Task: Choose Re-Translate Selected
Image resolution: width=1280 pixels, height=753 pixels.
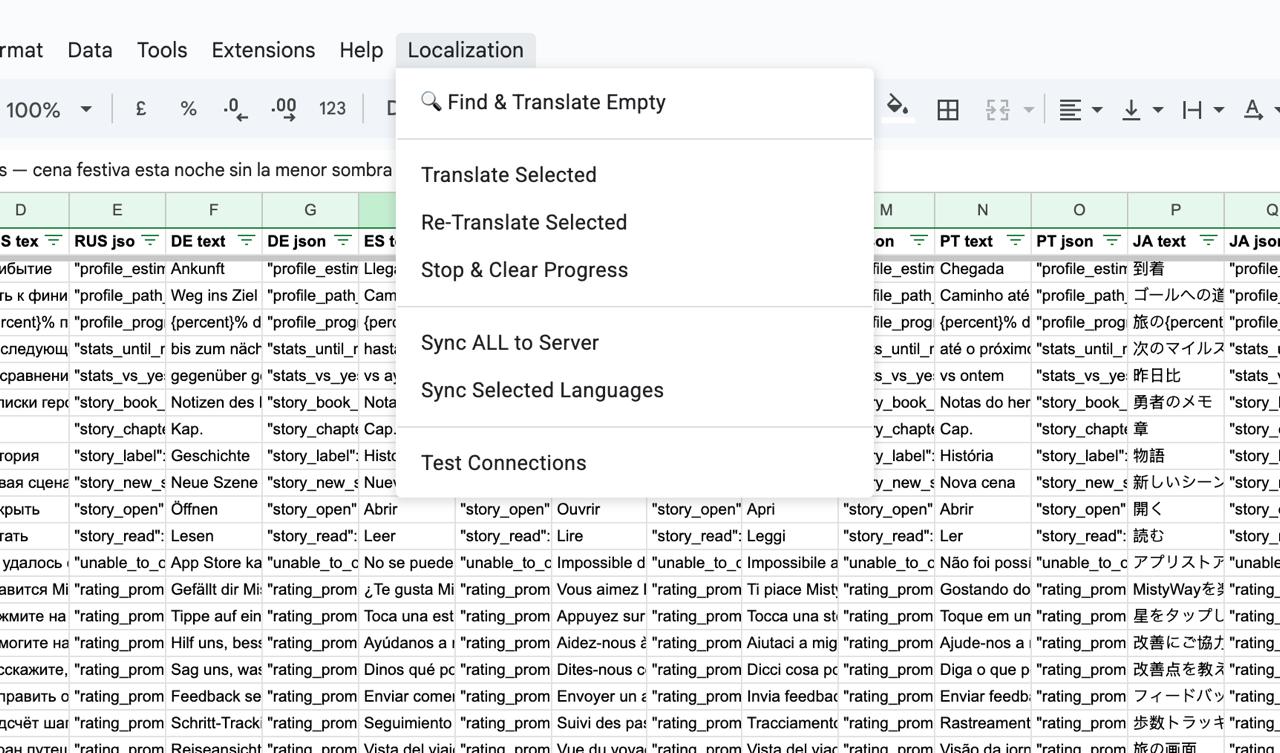Action: pyautogui.click(x=635, y=222)
